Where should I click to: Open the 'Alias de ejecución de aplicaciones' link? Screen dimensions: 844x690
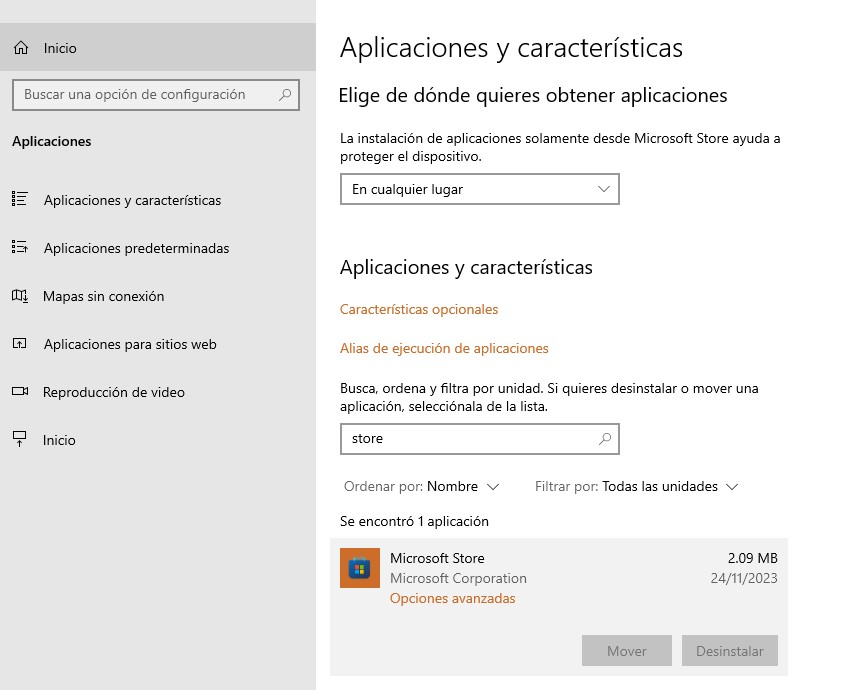click(x=444, y=348)
